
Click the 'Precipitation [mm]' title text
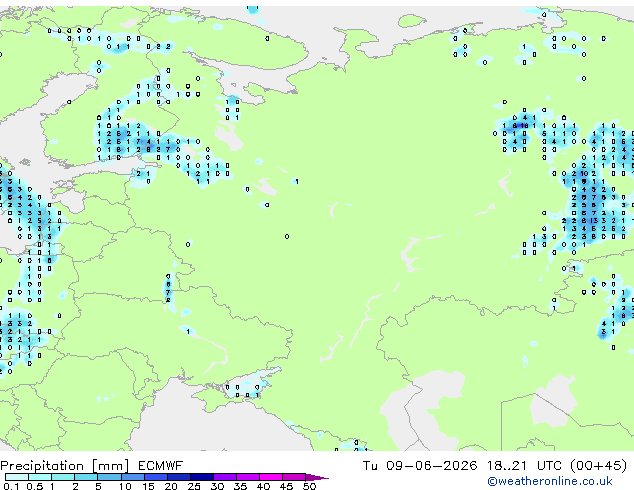point(65,466)
